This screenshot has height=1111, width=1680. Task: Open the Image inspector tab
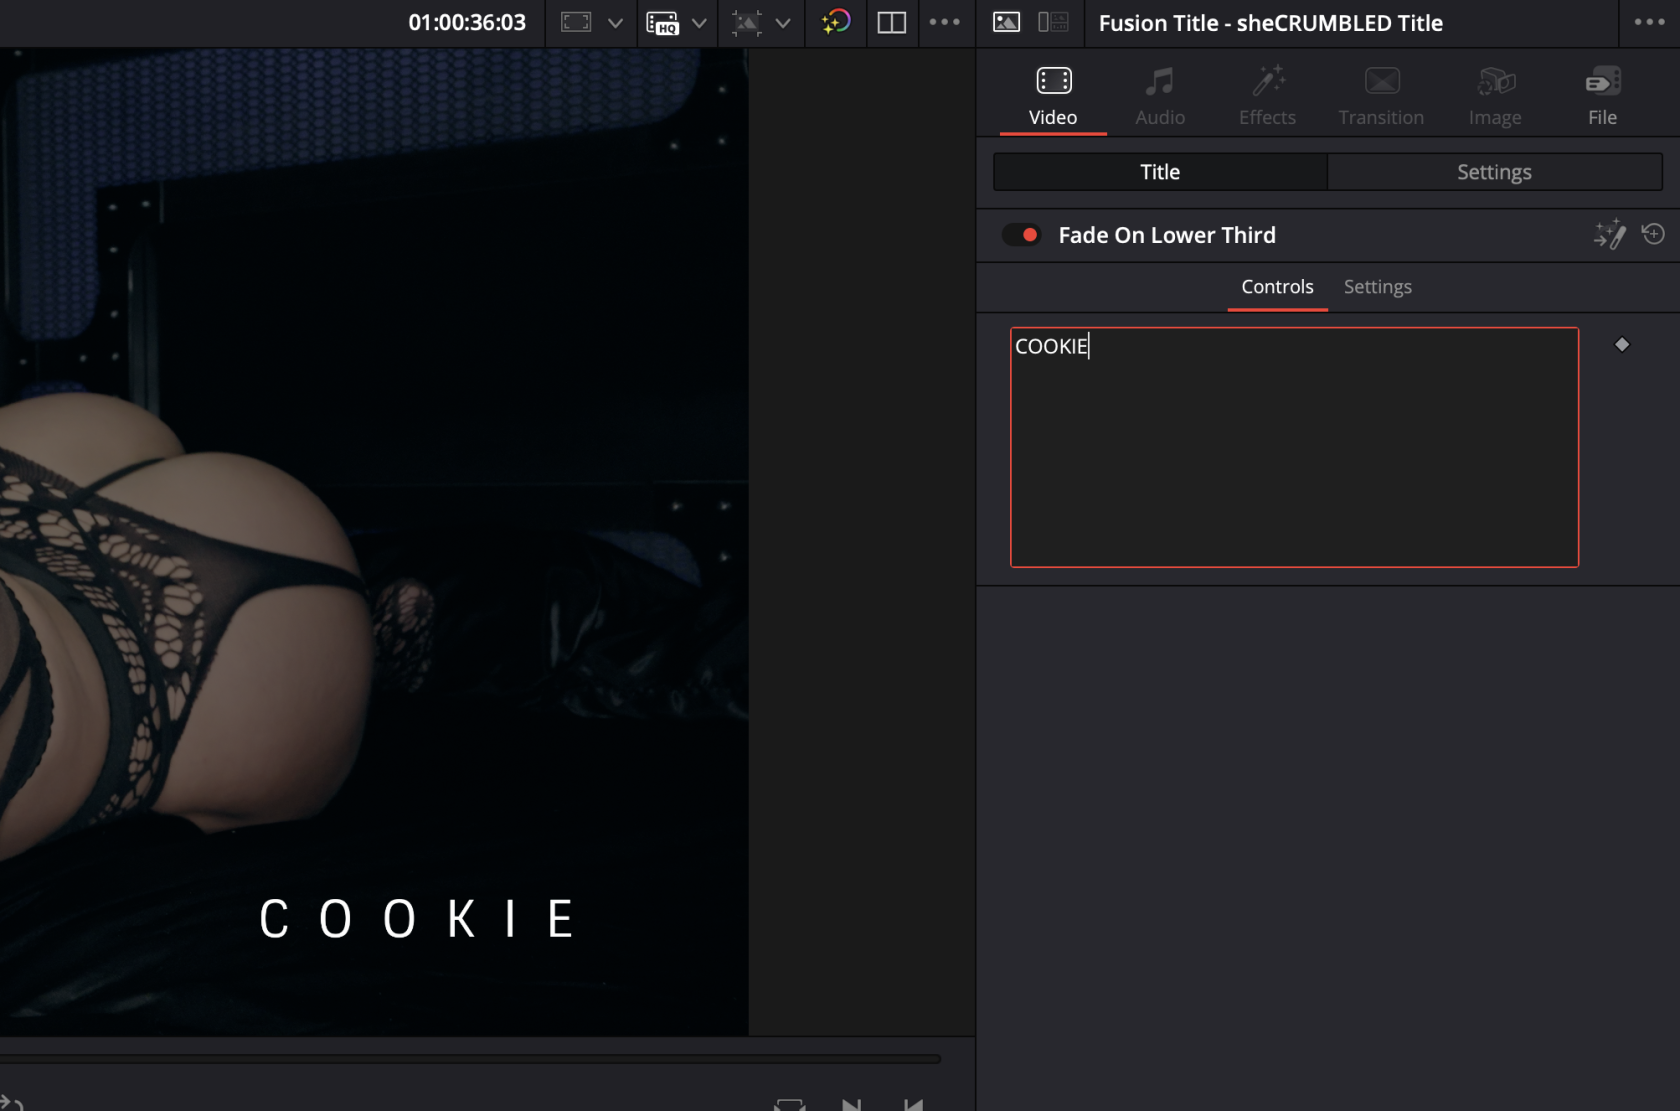pyautogui.click(x=1495, y=96)
